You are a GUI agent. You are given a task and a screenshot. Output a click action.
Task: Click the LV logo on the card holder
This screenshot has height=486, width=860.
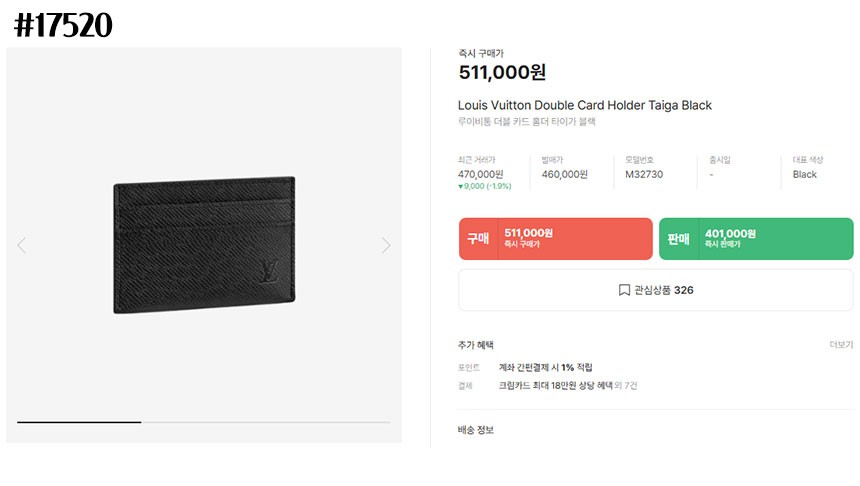coord(269,272)
